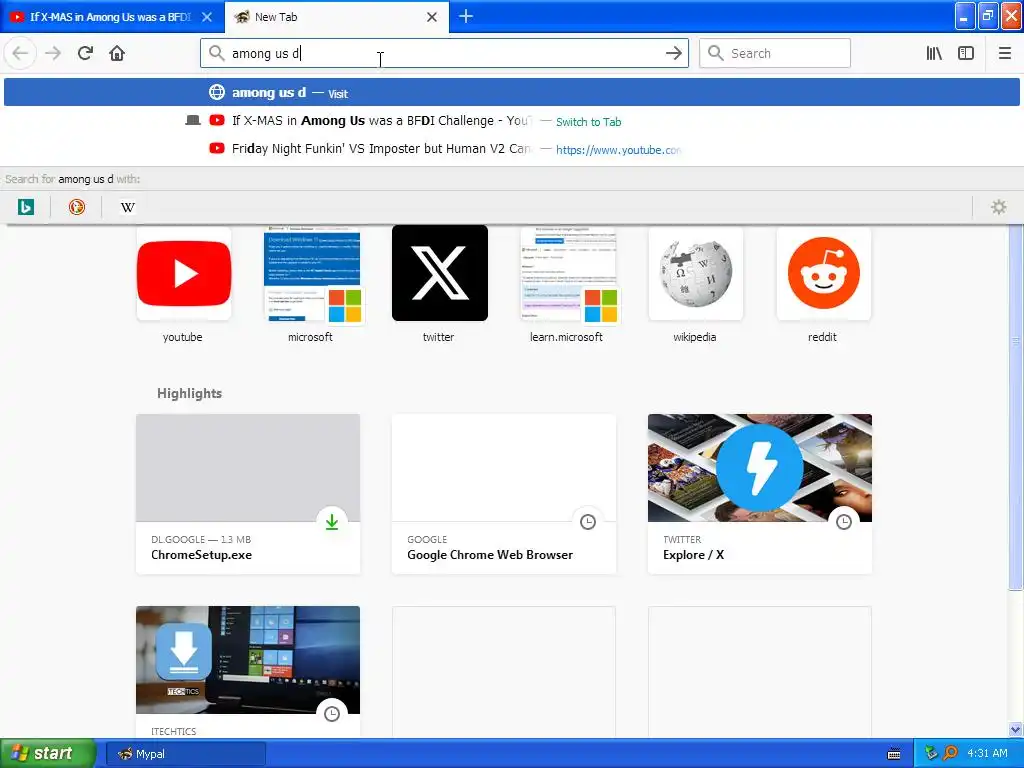
Task: Click the safely remove hardware tray icon
Action: [931, 753]
